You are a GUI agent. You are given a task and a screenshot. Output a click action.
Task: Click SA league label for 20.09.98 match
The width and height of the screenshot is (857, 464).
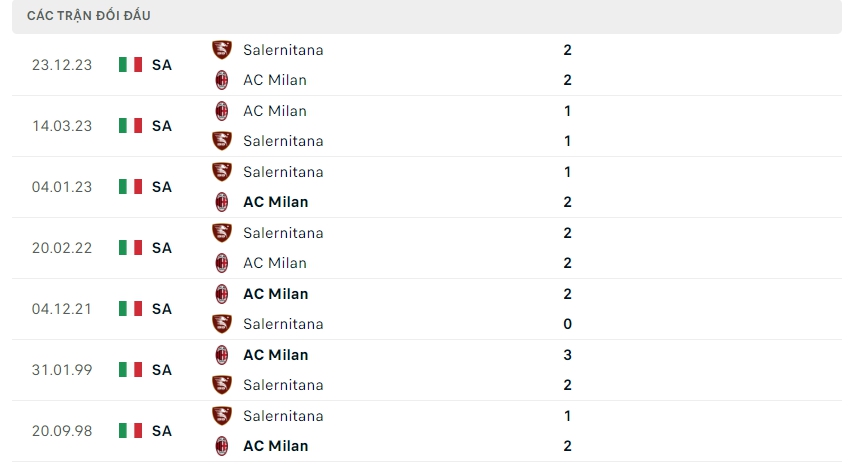click(x=162, y=431)
